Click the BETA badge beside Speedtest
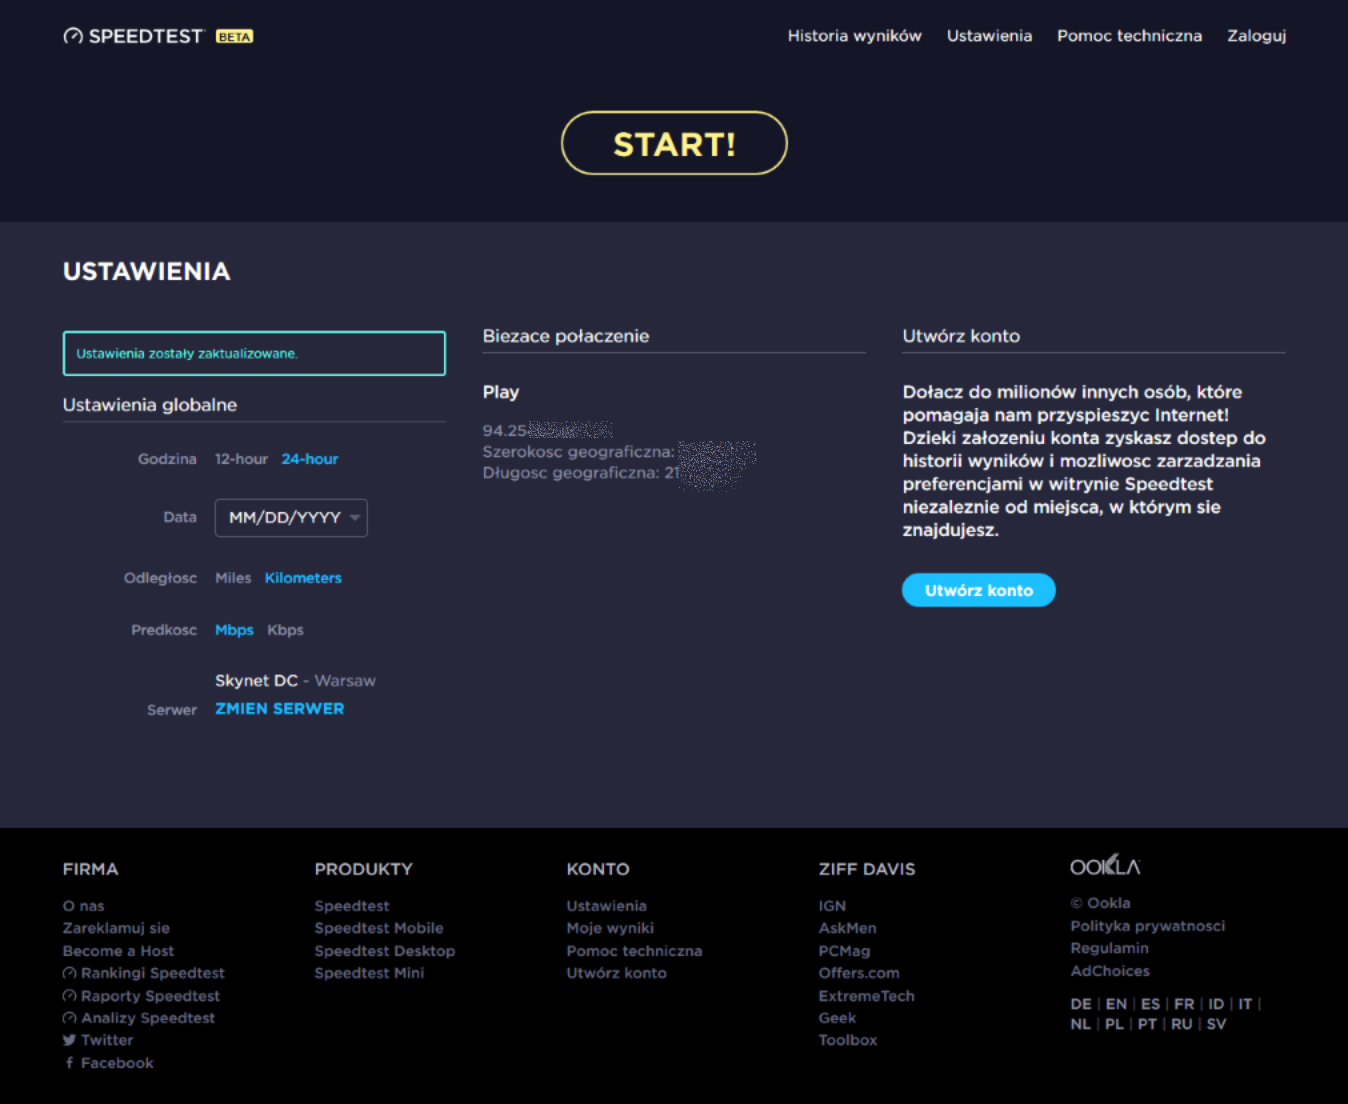Image resolution: width=1348 pixels, height=1104 pixels. click(235, 37)
